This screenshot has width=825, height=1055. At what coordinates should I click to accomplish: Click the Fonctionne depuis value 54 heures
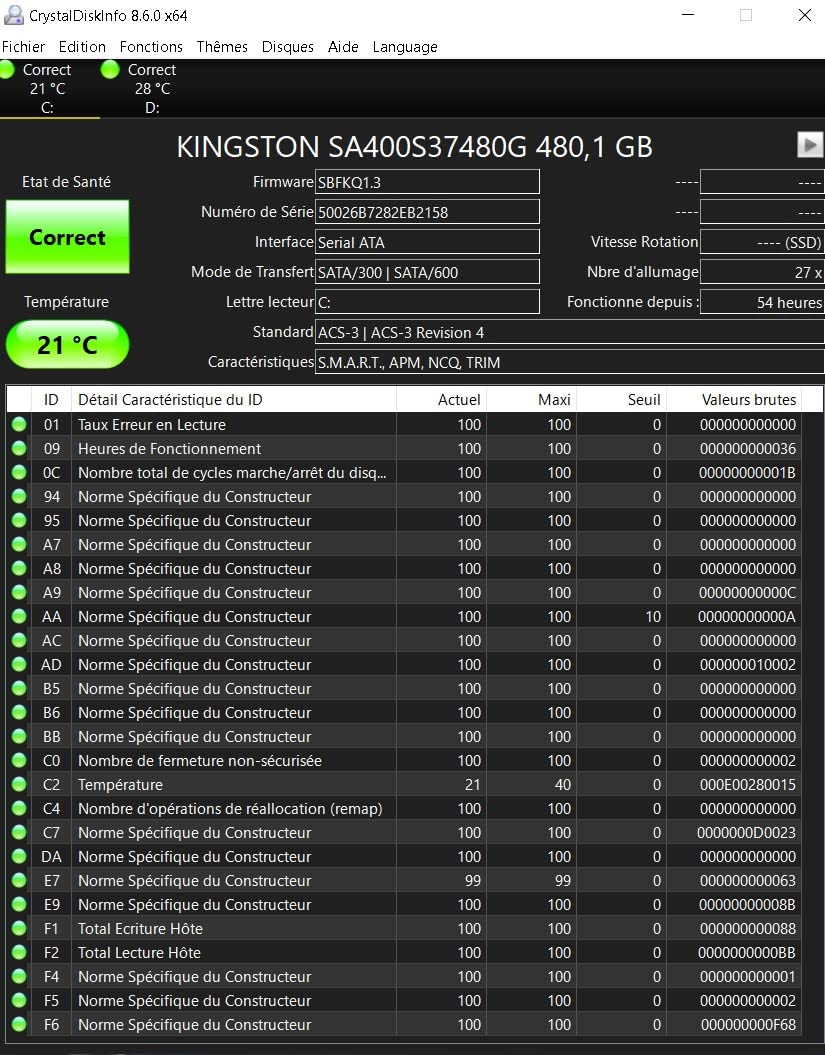click(762, 302)
